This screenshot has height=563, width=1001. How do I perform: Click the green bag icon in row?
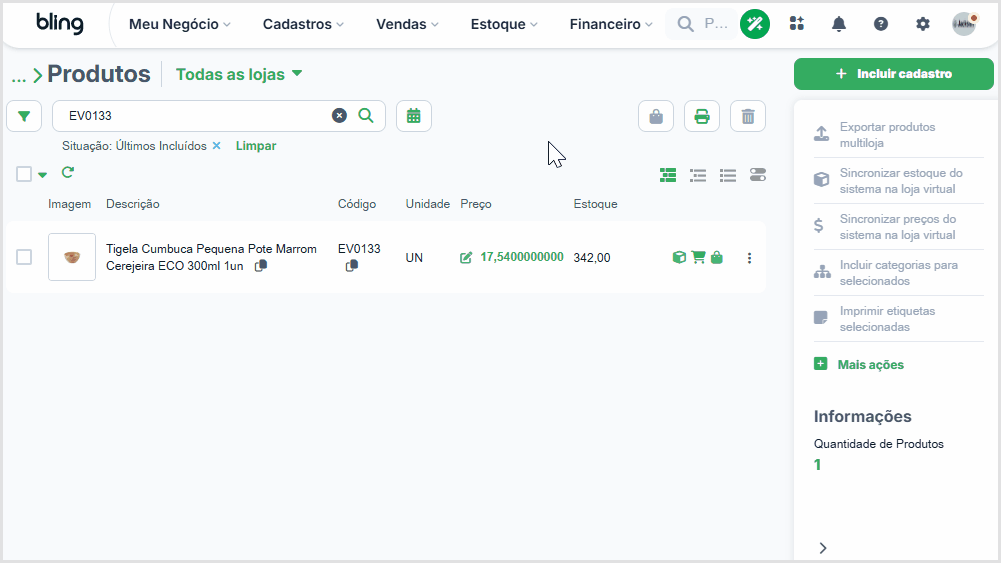tap(717, 257)
